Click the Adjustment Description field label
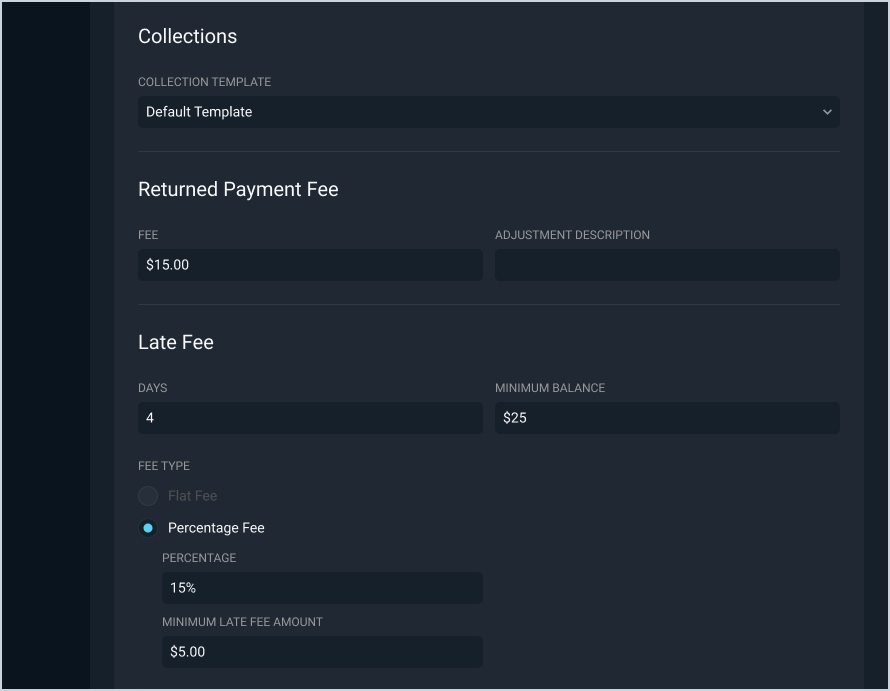The image size is (890, 691). 572,235
